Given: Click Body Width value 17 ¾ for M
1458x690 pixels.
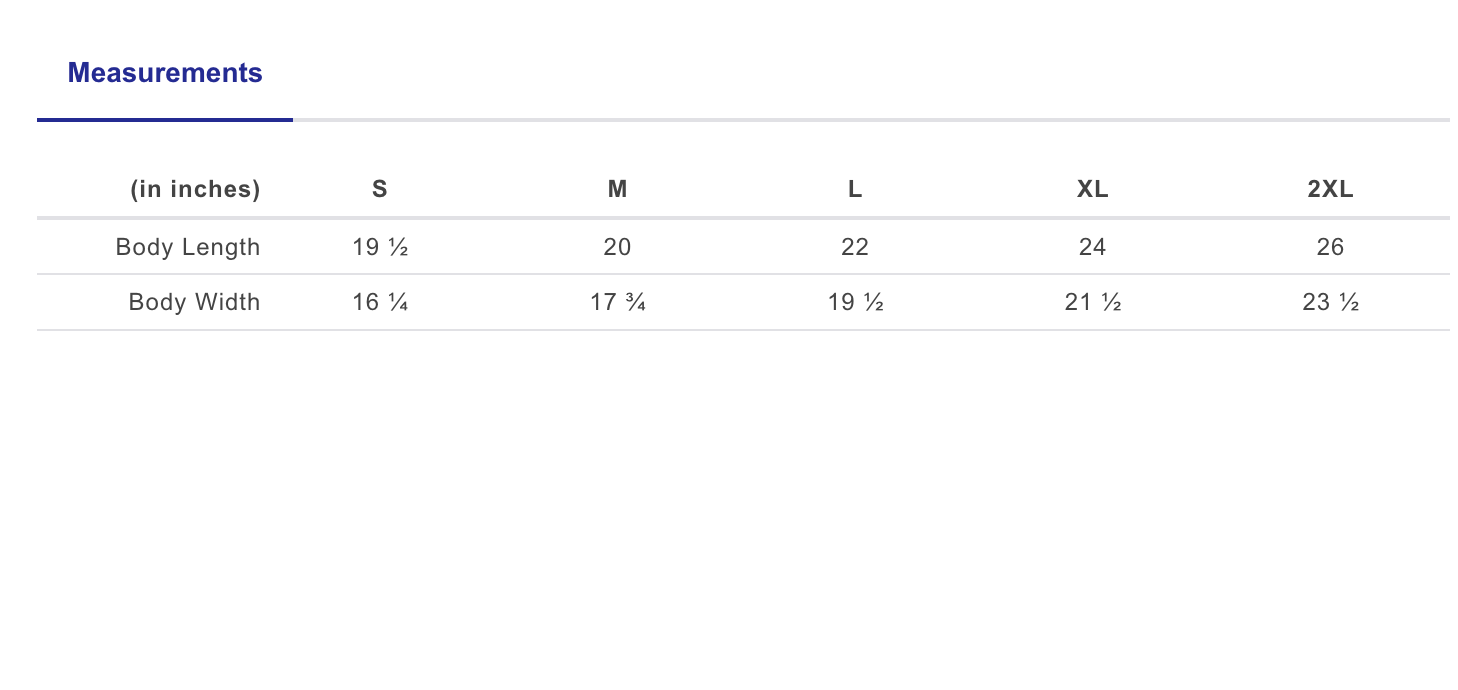Looking at the screenshot, I should 618,302.
